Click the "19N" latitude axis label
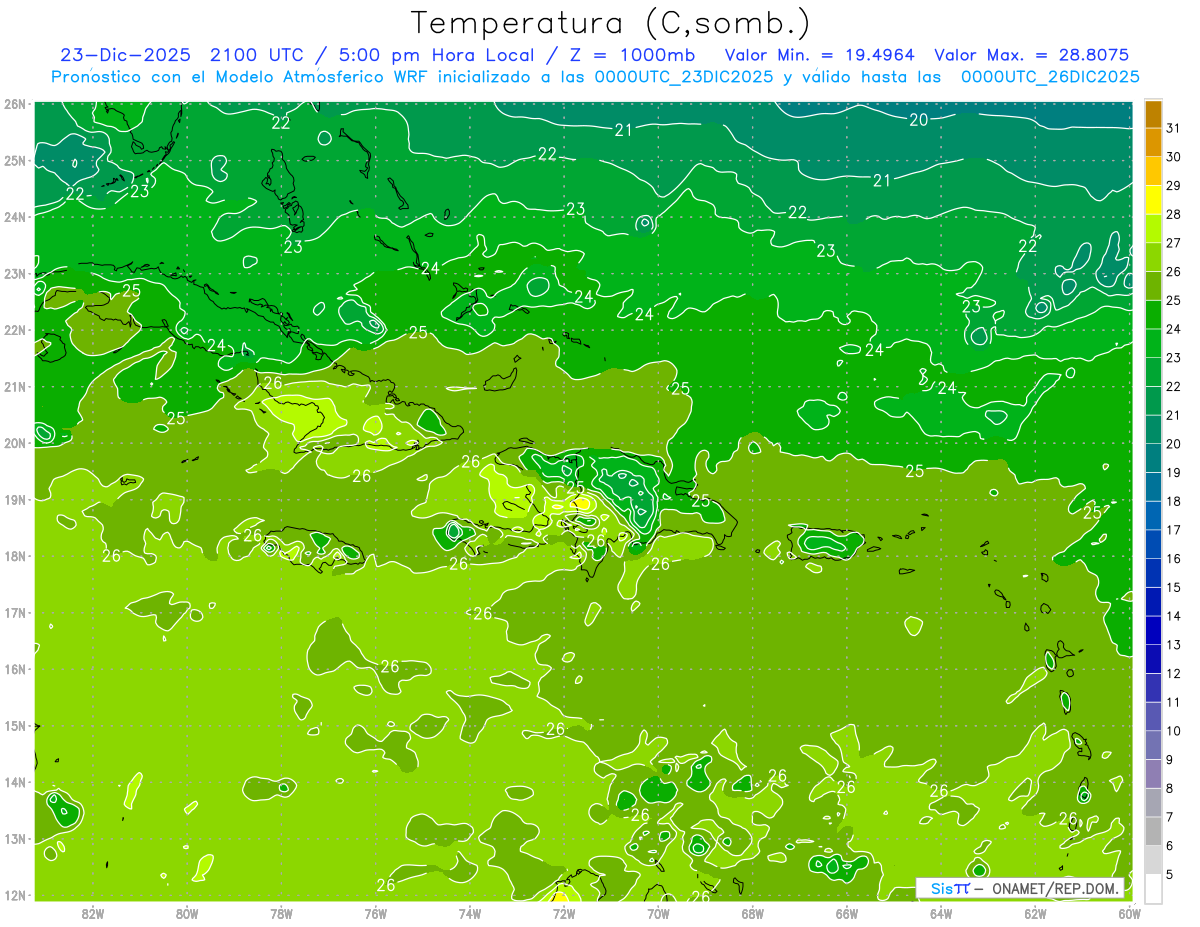1200x927 pixels. click(15, 500)
